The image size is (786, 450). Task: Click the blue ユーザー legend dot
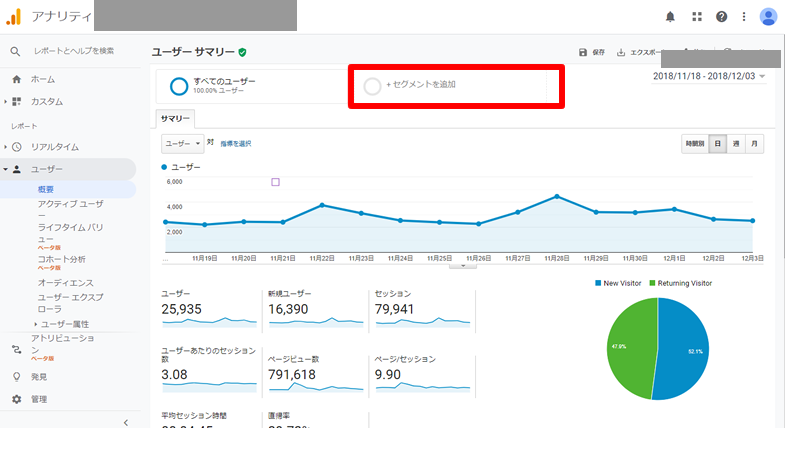click(164, 167)
